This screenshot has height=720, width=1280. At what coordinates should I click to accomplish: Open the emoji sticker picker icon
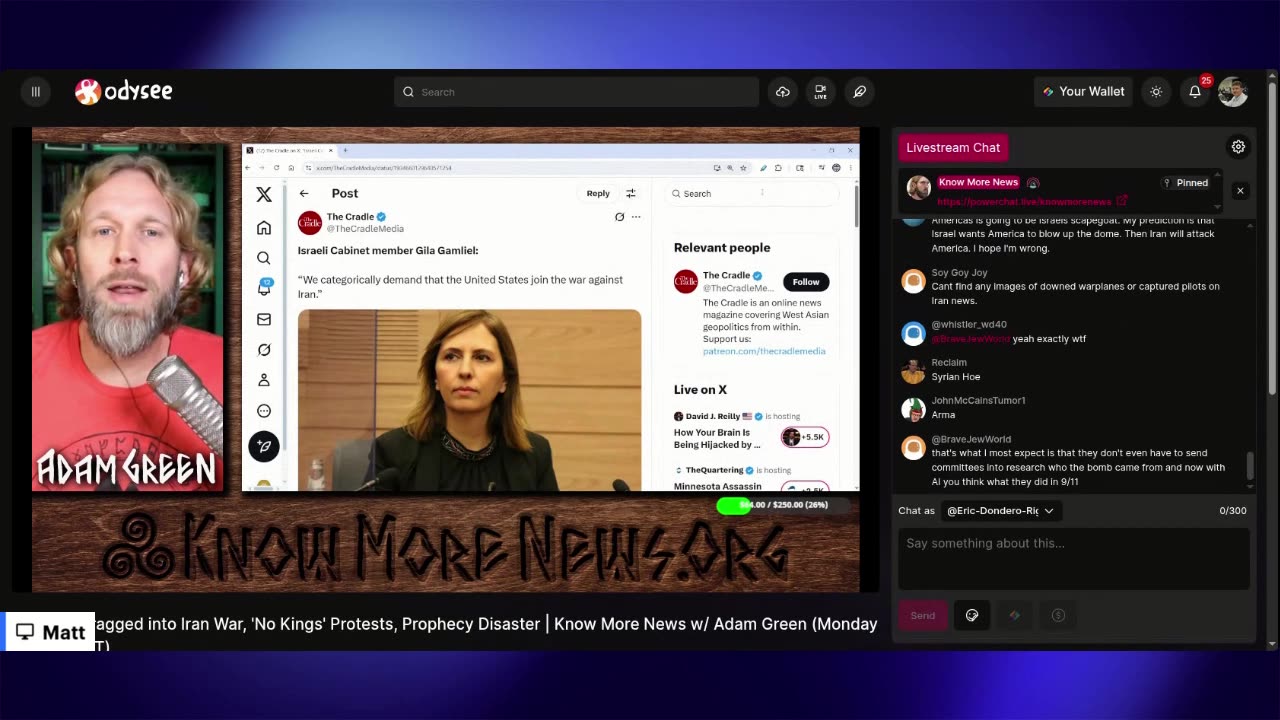[971, 615]
